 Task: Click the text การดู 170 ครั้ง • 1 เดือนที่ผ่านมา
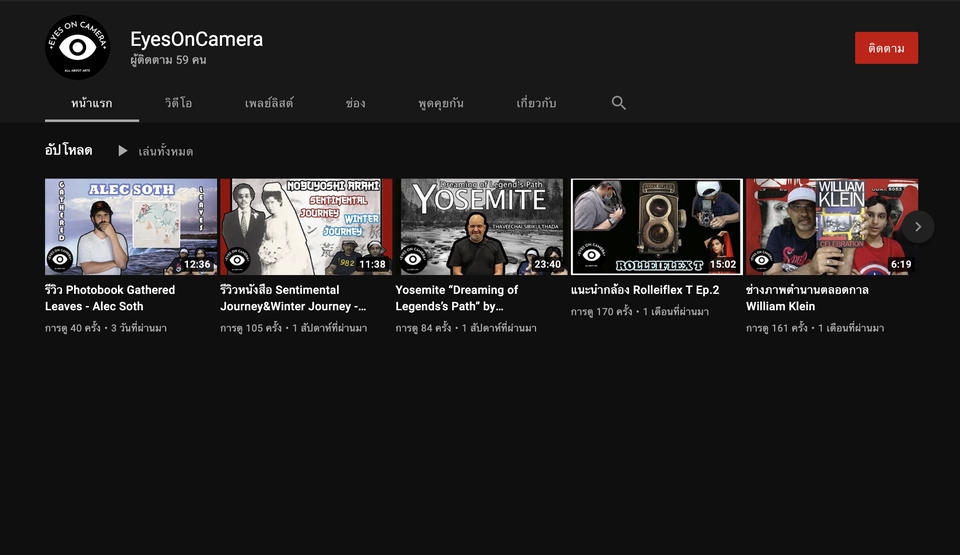tap(640, 312)
